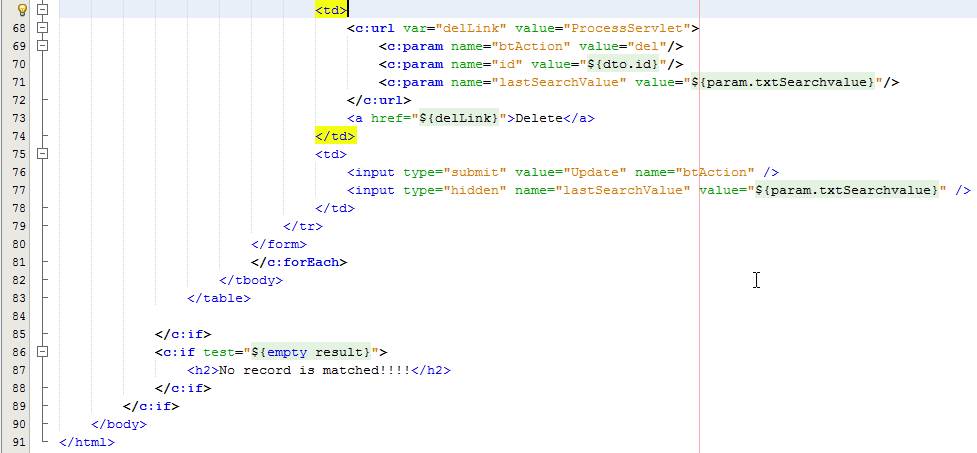This screenshot has height=453, width=977.
Task: Click line number 73 in the gutter
Action: (x=19, y=118)
